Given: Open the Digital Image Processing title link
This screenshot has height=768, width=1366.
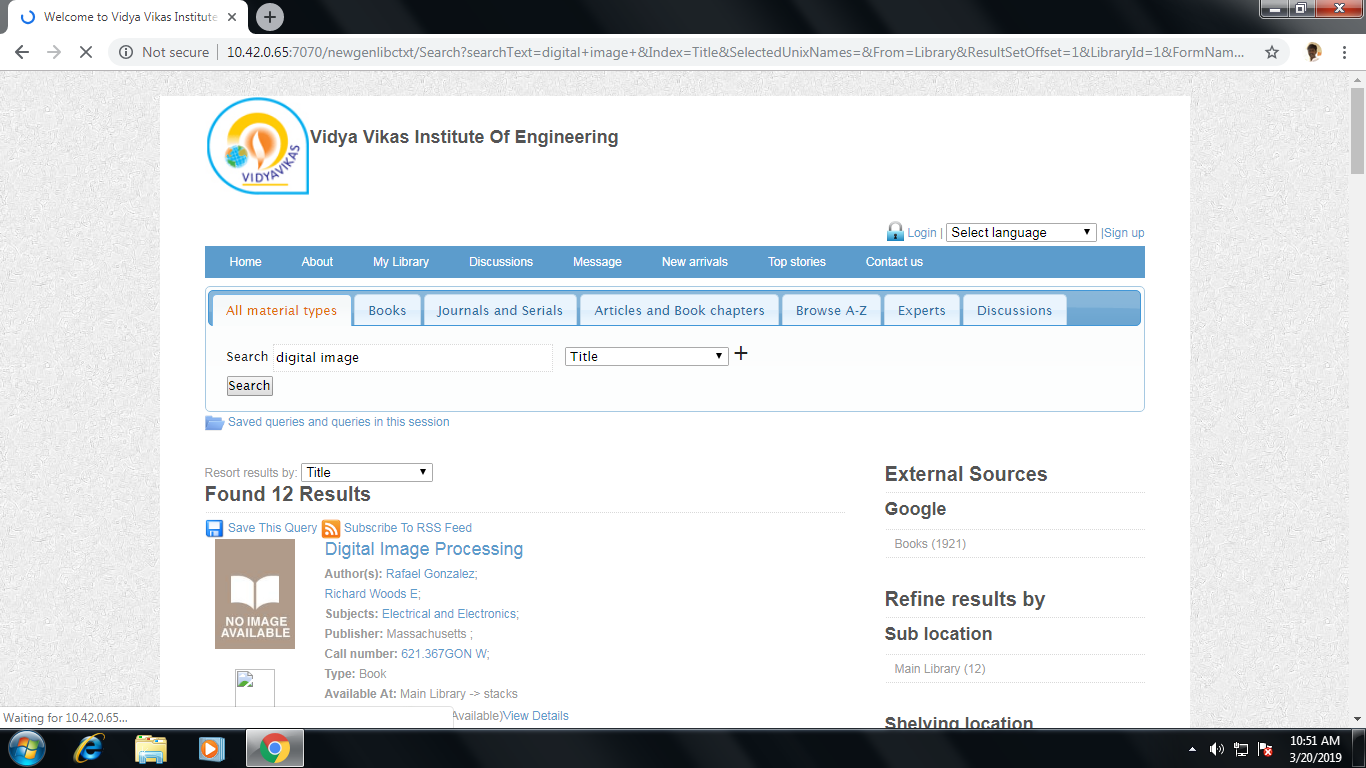Looking at the screenshot, I should tap(424, 549).
